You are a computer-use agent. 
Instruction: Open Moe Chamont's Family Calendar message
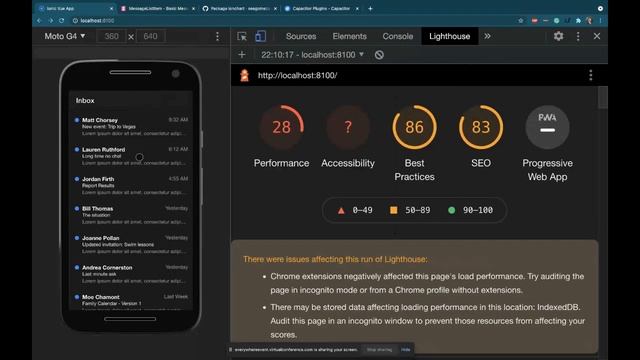click(131, 300)
